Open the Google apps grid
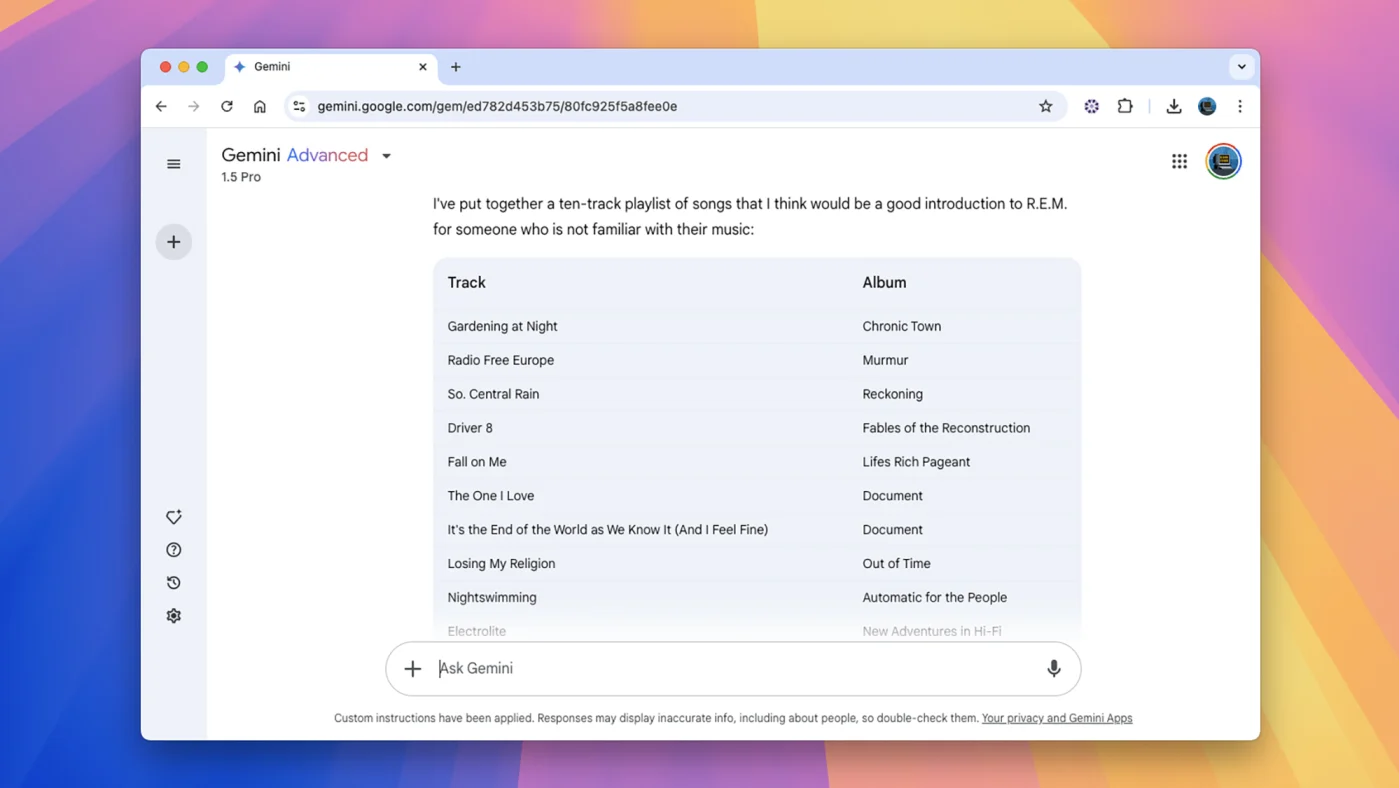 [1179, 161]
